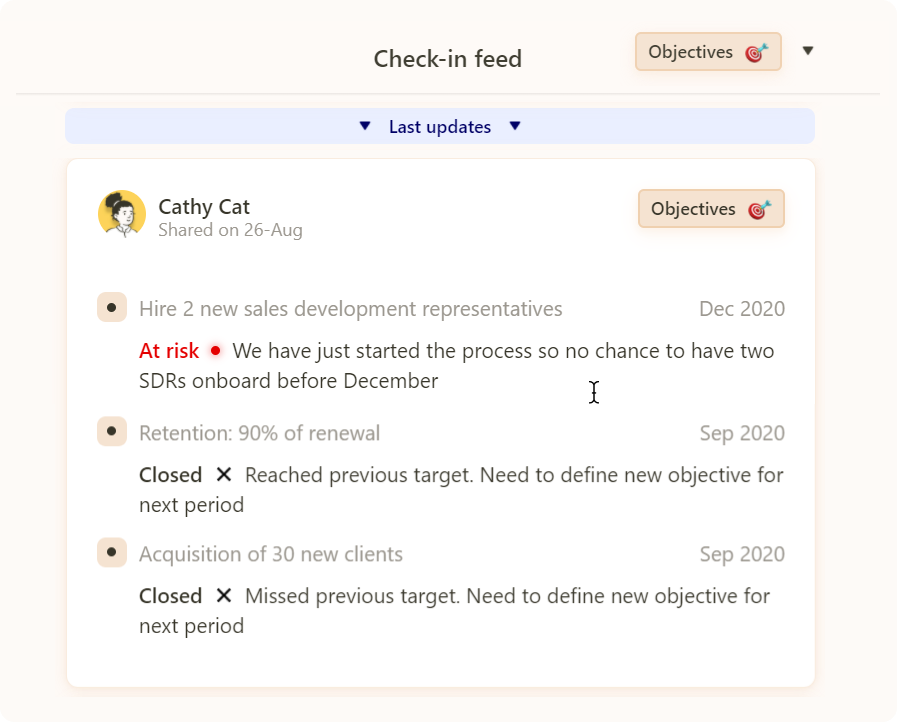Viewport: 897px width, 722px height.
Task: Expand the left arrow of Last updates
Action: pos(365,126)
